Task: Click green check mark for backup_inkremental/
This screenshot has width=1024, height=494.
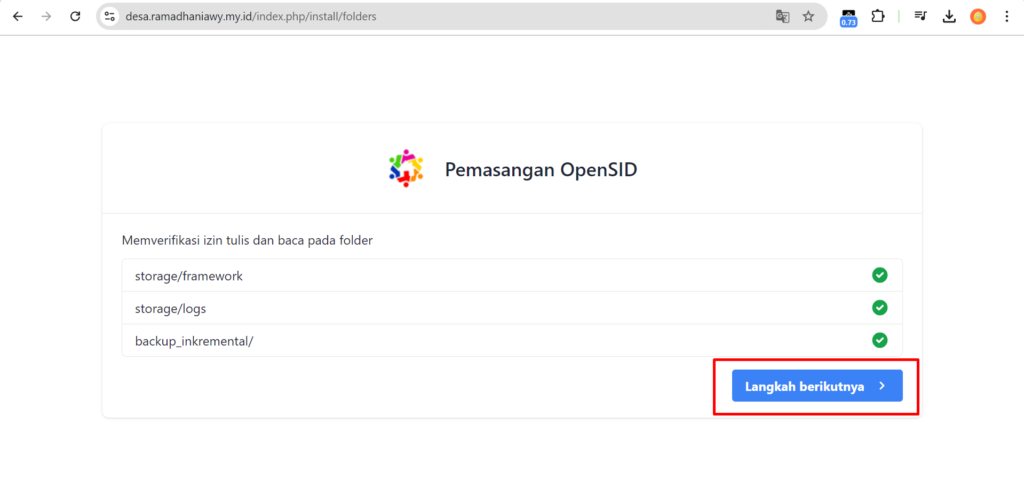Action: click(x=880, y=340)
